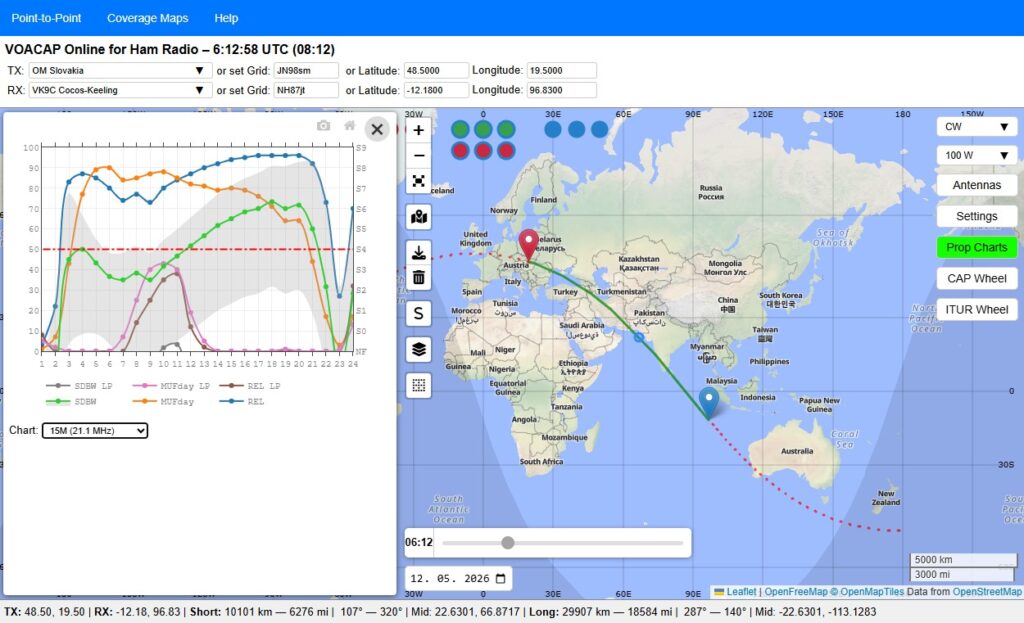Open the map layers stack icon
Viewport: 1024px width, 623px height.
point(419,349)
